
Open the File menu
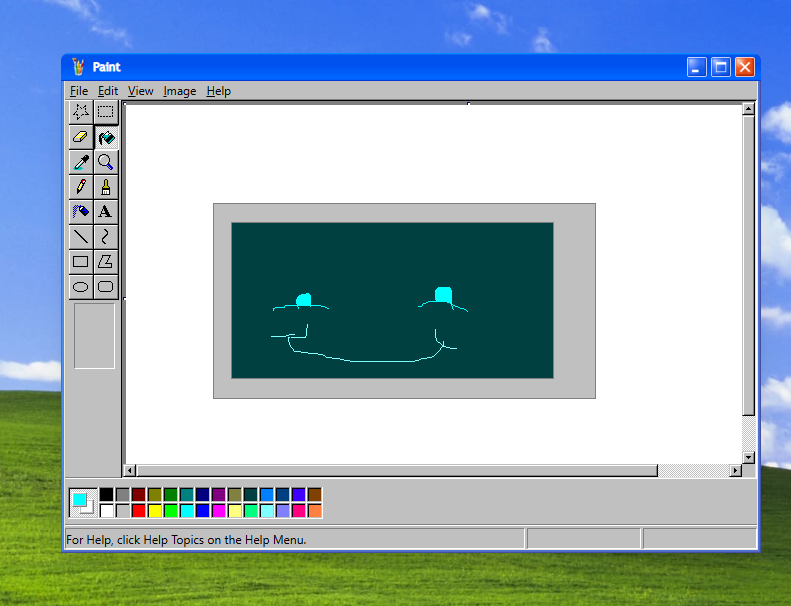point(79,91)
